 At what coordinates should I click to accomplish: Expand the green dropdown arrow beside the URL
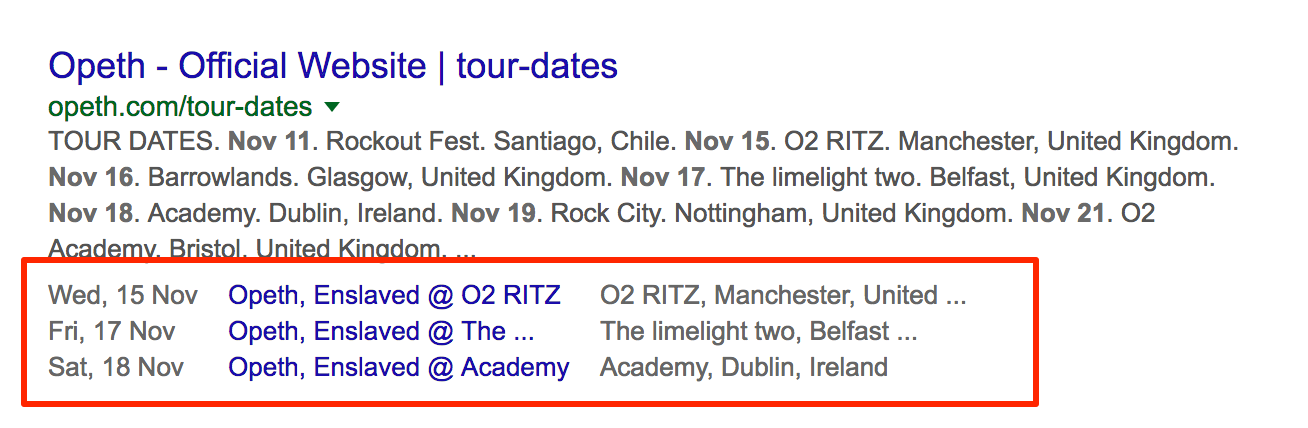coord(333,106)
